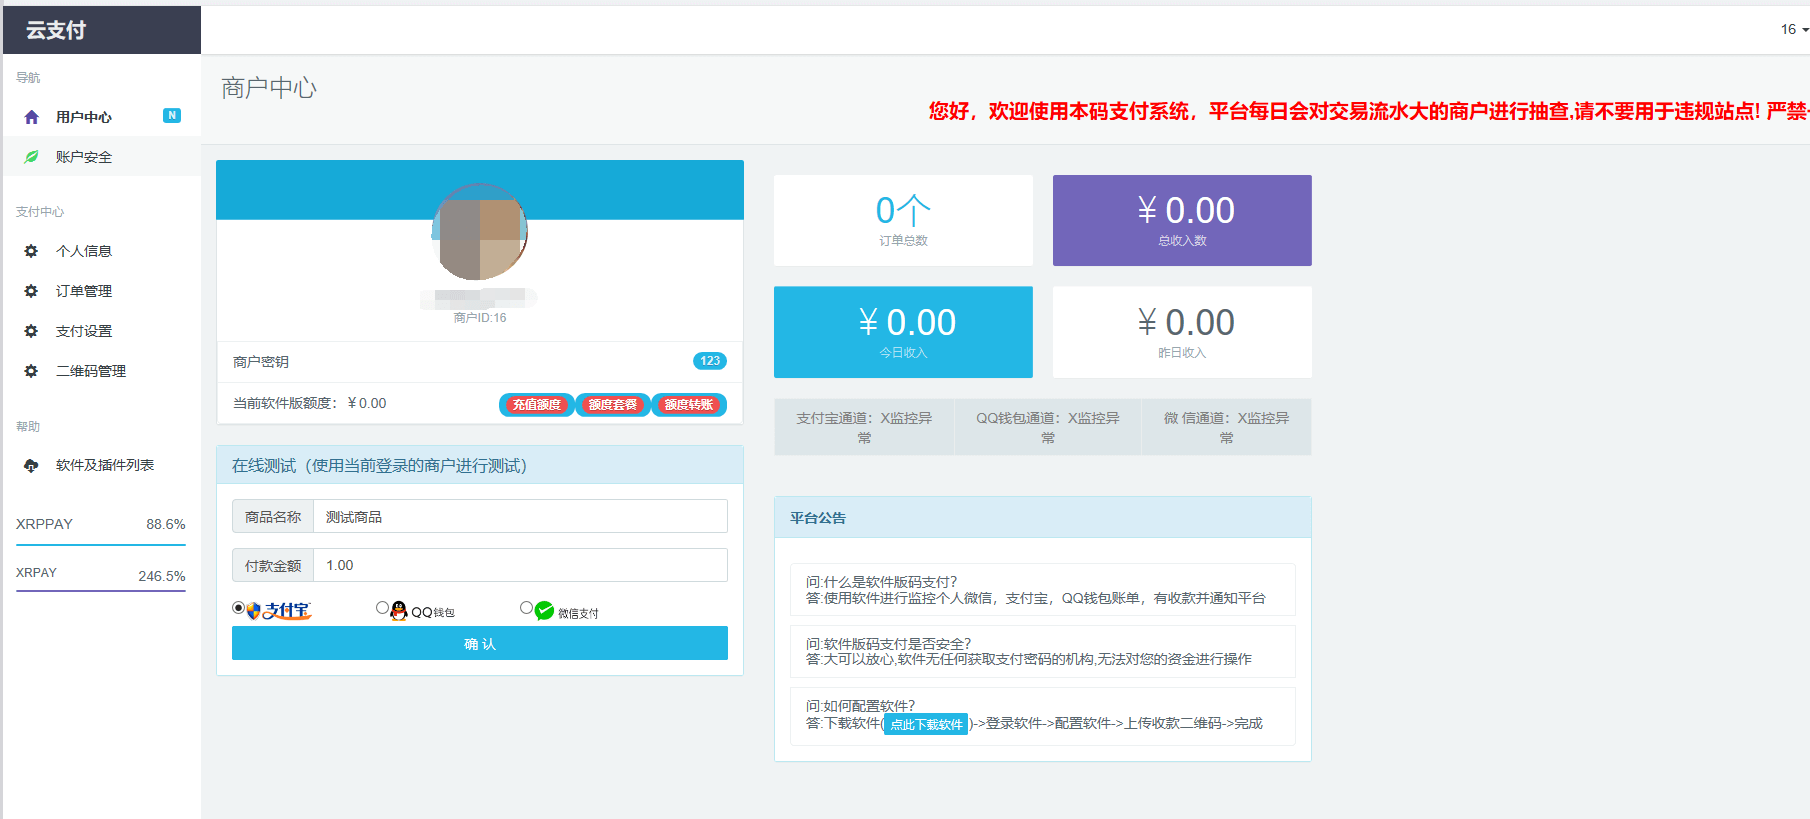The width and height of the screenshot is (1810, 819).
Task: Click the green leaf icon beside 账户安全
Action: point(31,157)
